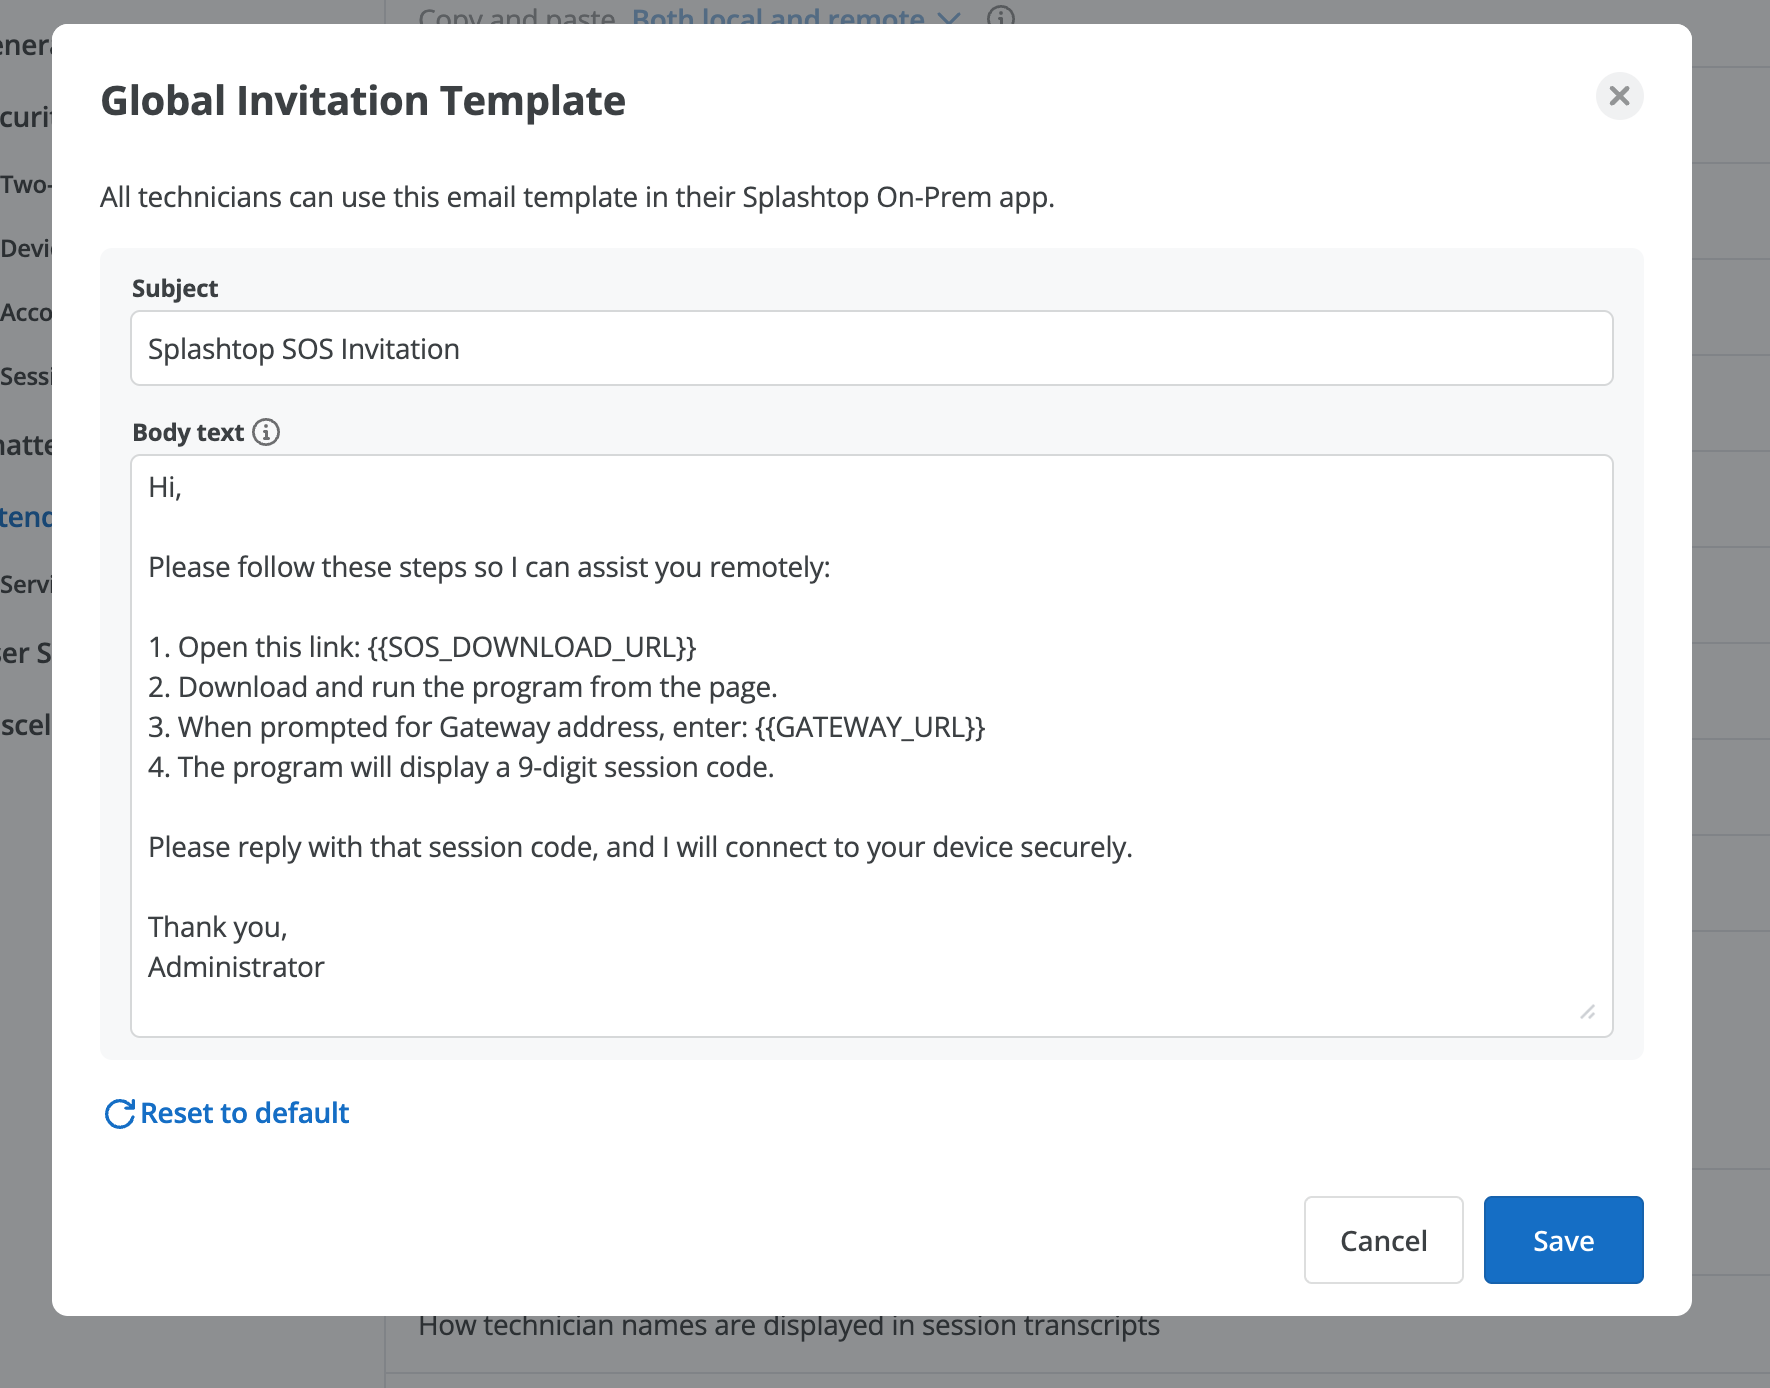The image size is (1770, 1388).
Task: Click the Body text label
Action: (x=188, y=432)
